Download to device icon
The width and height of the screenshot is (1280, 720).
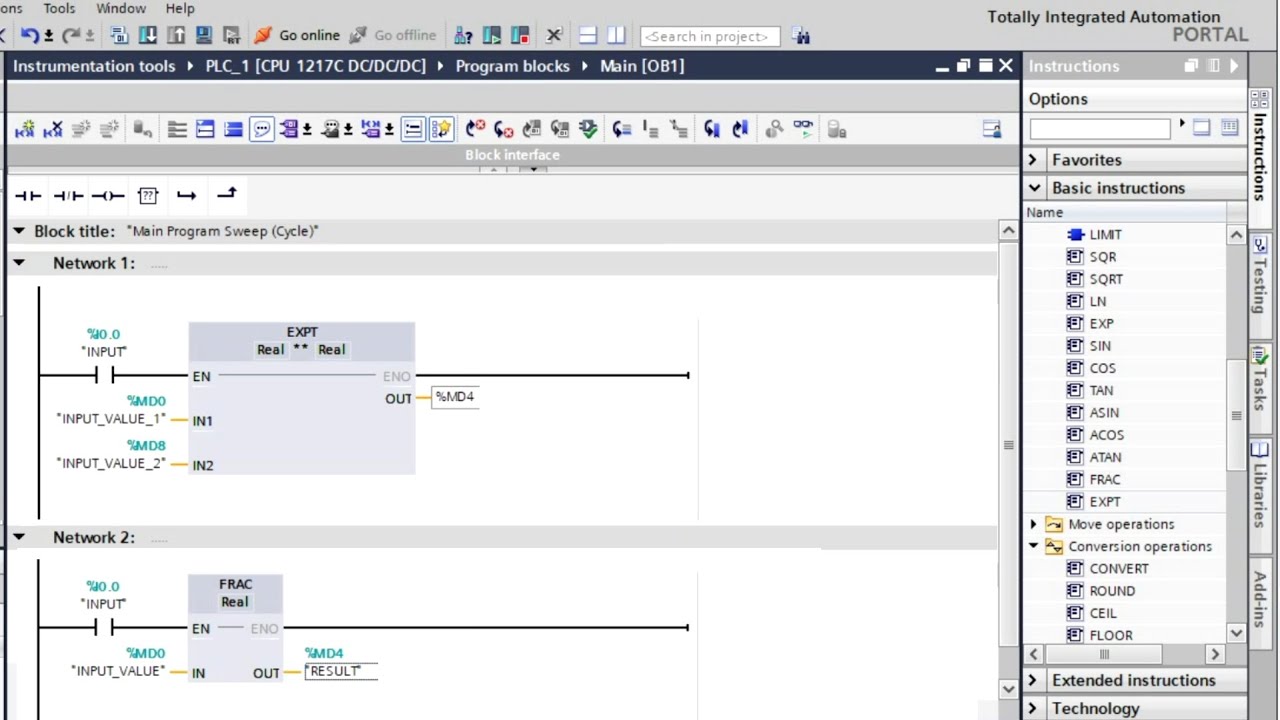(x=148, y=36)
